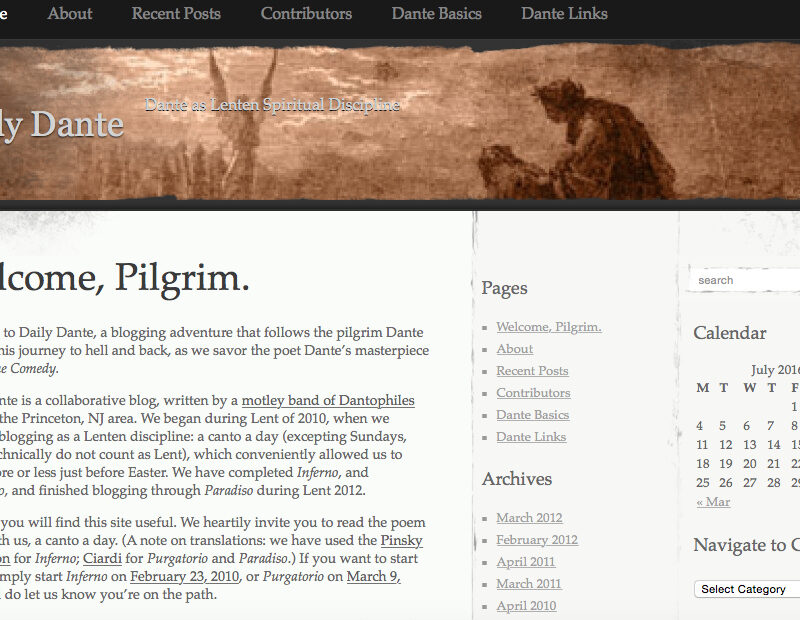Screen dimensions: 800x620
Task: Click the sidebar Welcome, Pilgrim. page link
Action: coord(549,327)
